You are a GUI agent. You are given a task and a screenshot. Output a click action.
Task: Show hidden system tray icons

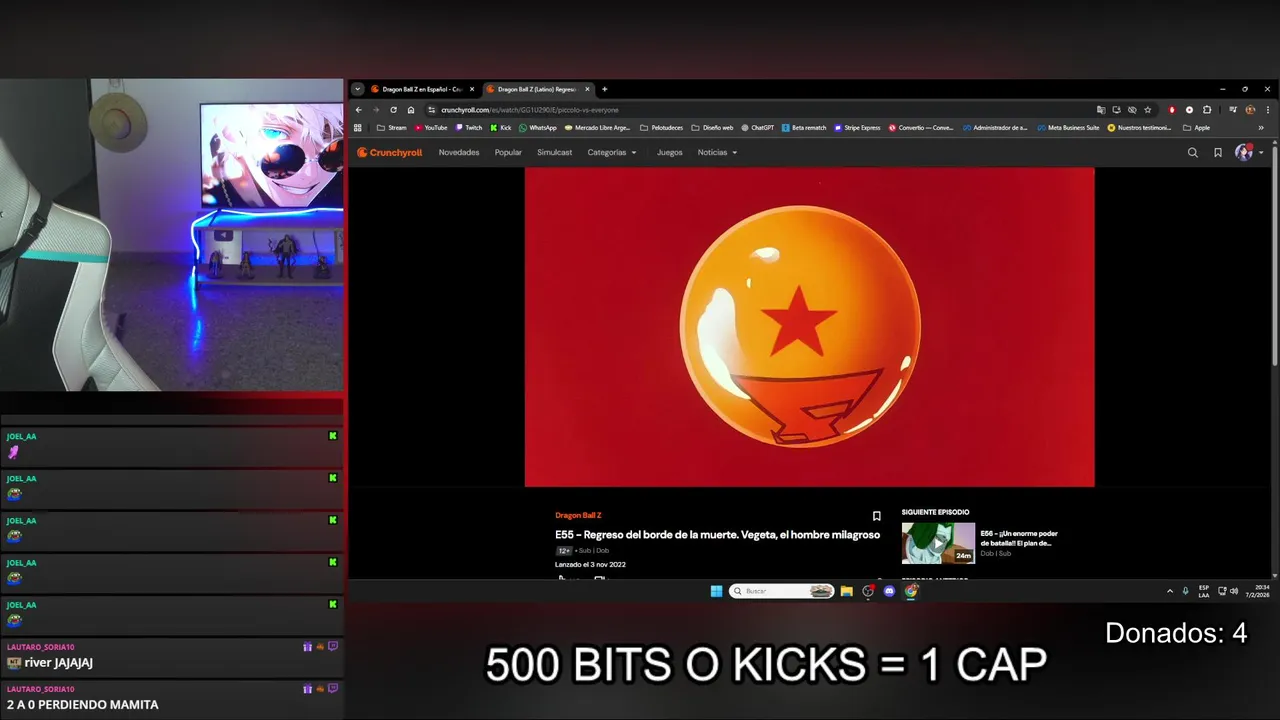[1170, 591]
